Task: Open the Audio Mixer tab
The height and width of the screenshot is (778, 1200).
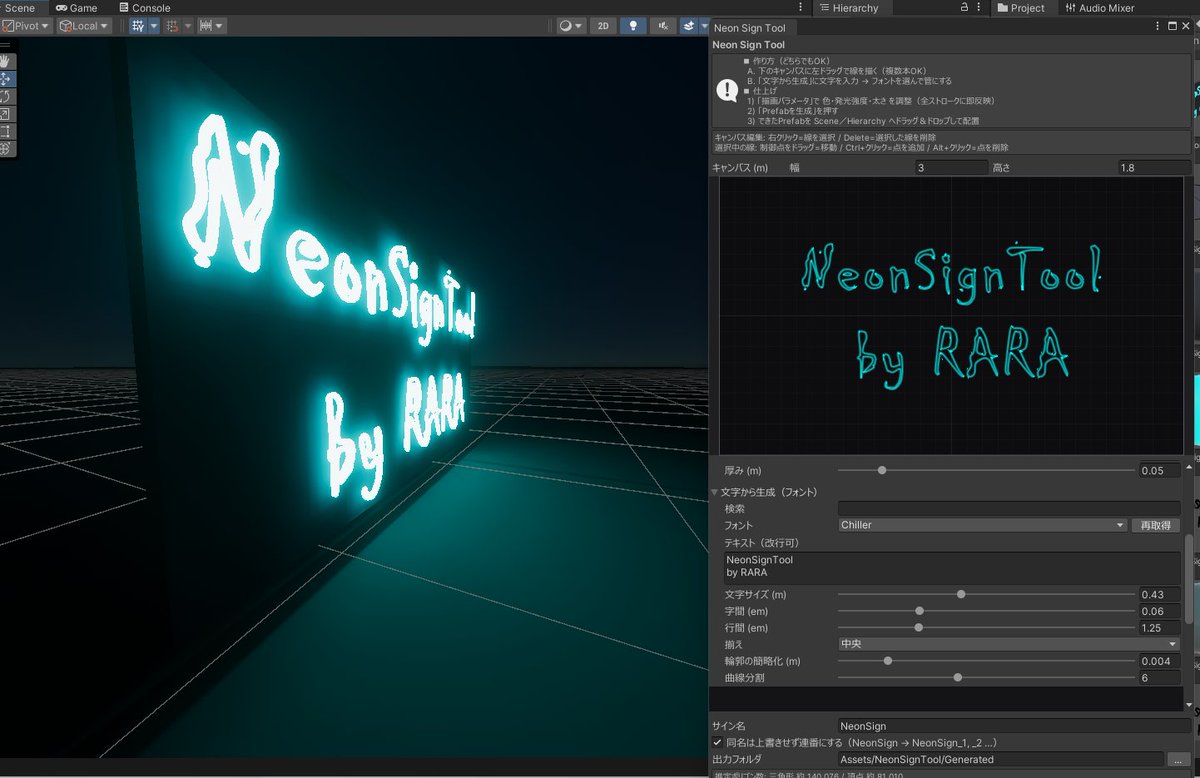Action: tap(1098, 8)
